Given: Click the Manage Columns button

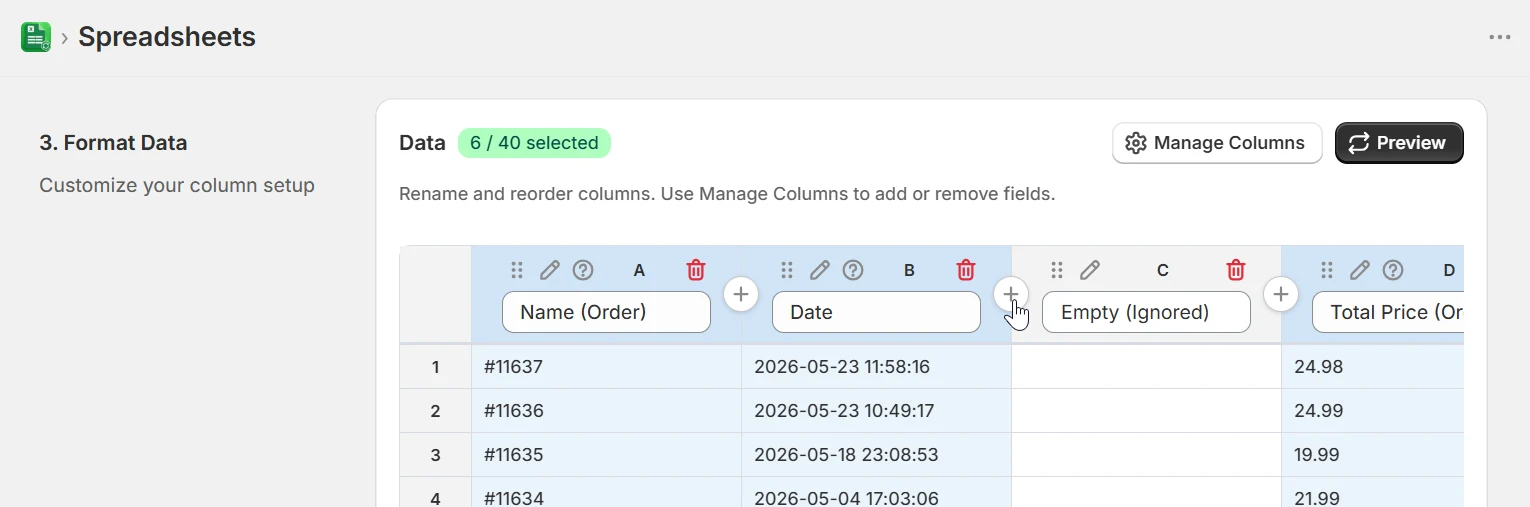Looking at the screenshot, I should click(1217, 143).
